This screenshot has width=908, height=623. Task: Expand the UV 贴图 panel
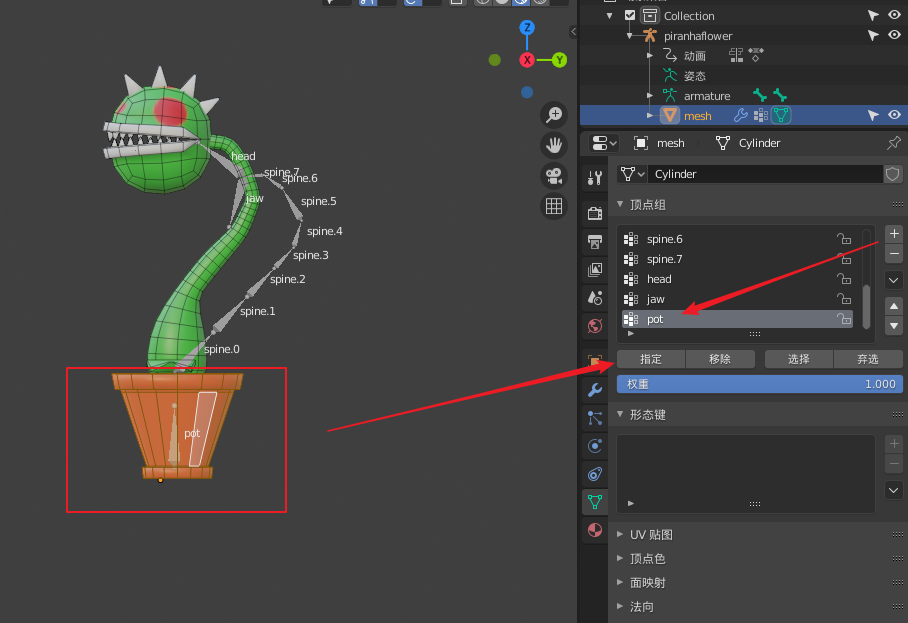click(620, 534)
